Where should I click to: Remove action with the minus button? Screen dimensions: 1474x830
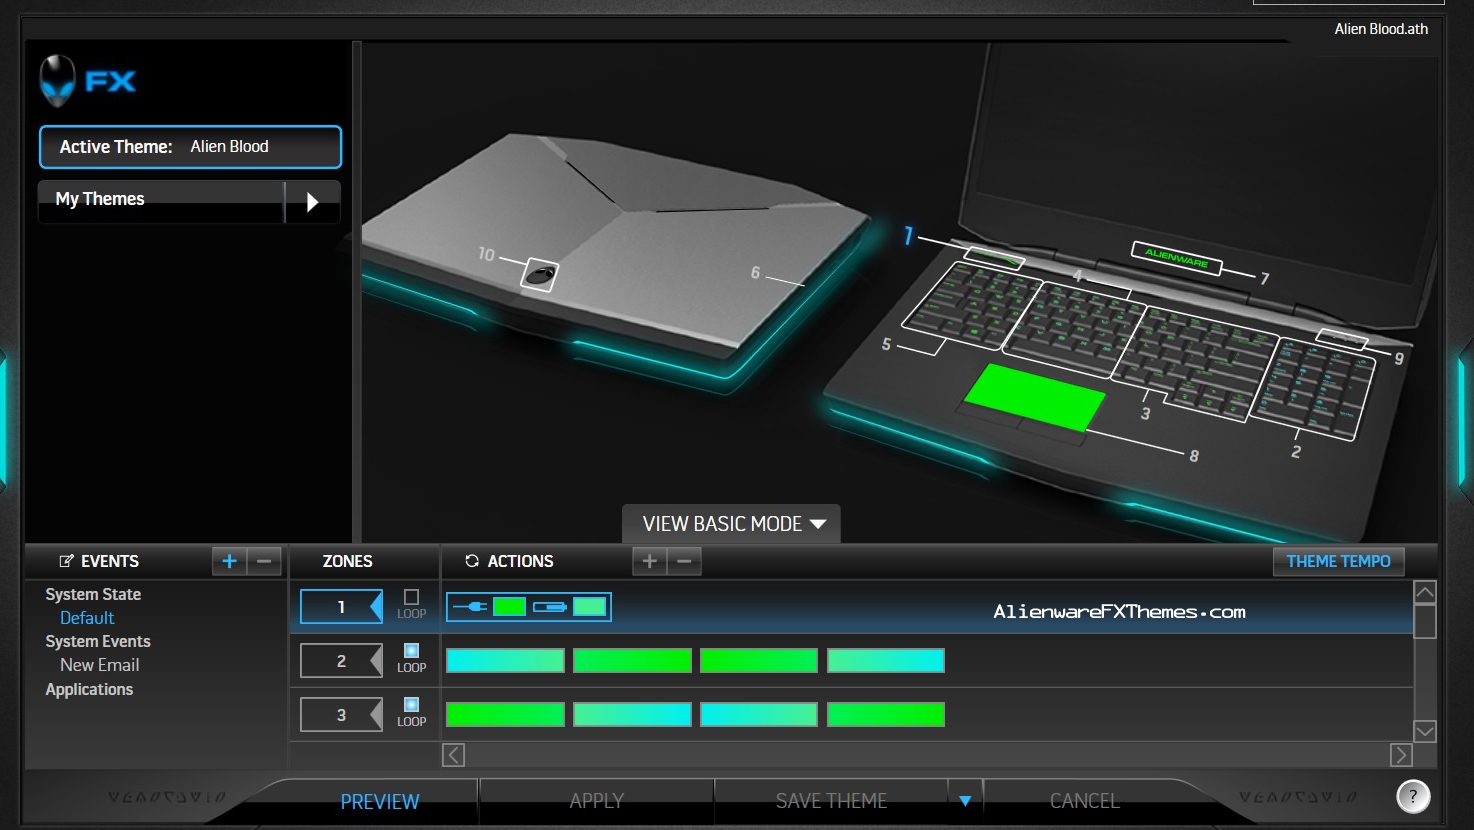(x=684, y=561)
